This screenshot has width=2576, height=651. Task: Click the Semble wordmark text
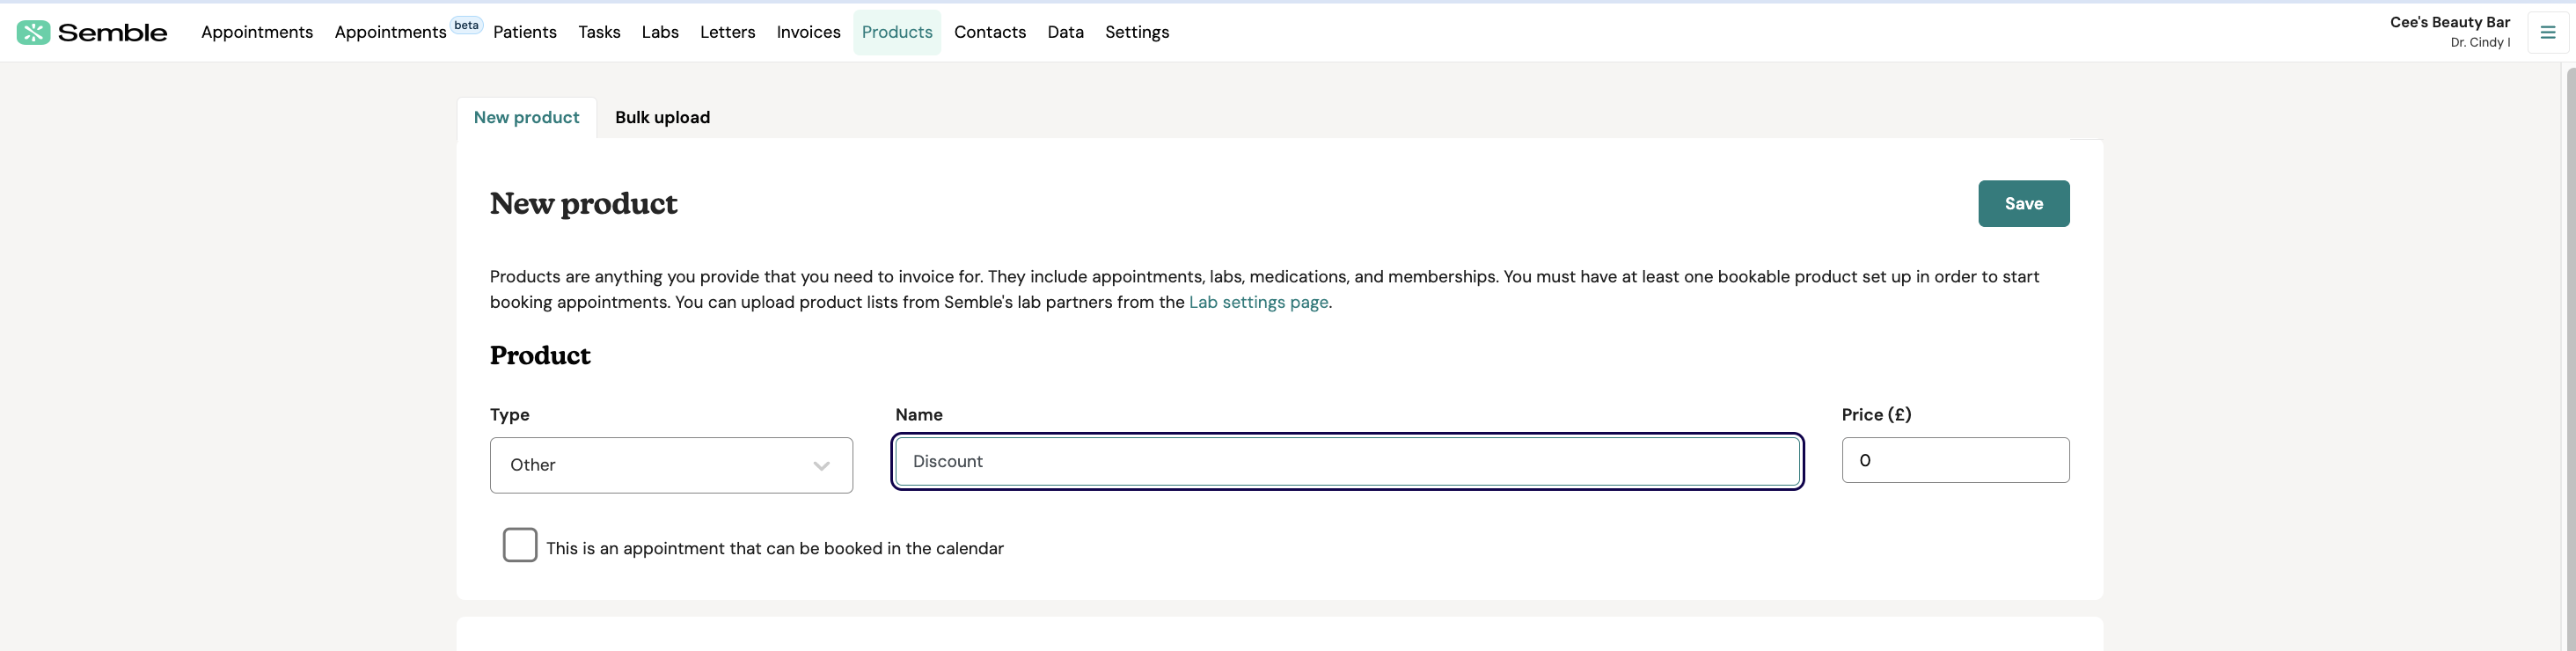(113, 32)
